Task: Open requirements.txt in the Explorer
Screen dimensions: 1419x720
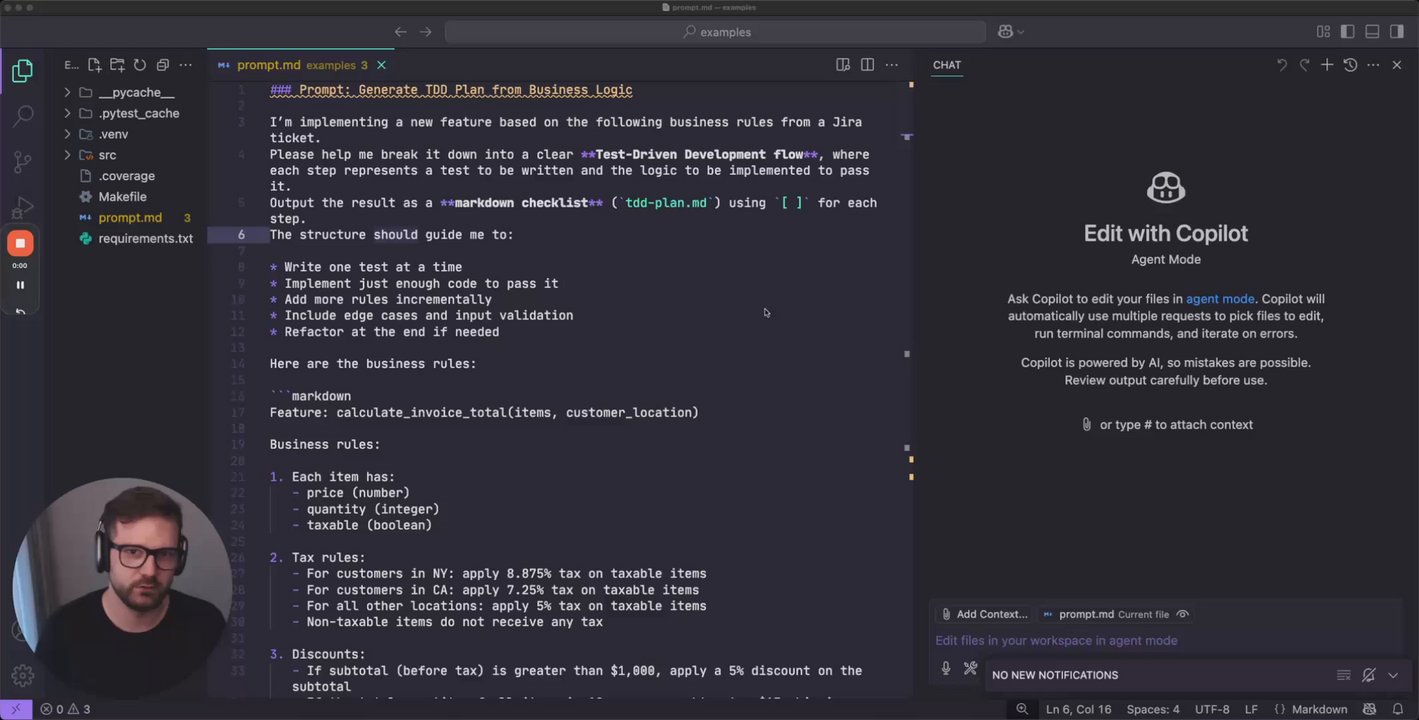Action: tap(145, 239)
